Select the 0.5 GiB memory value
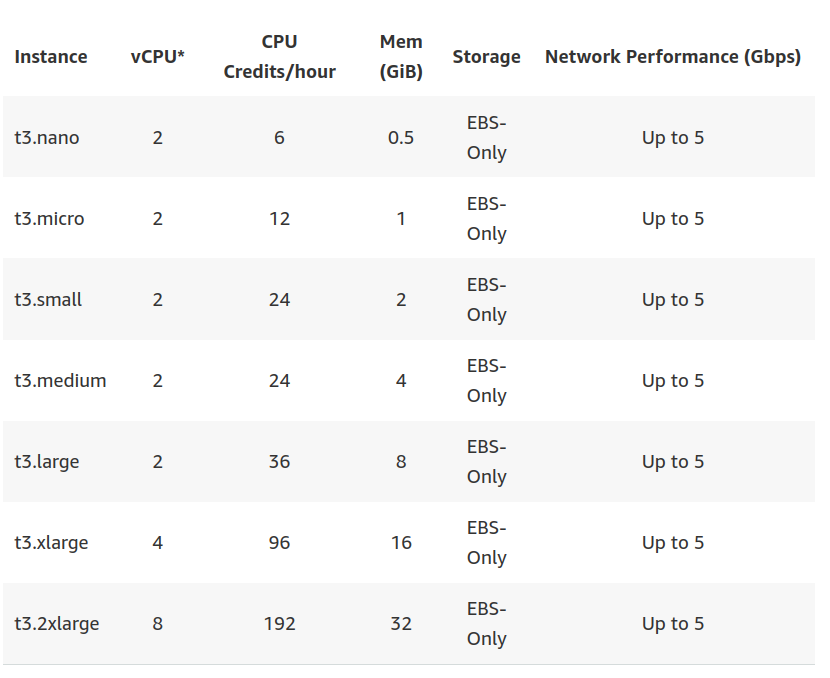 [401, 138]
